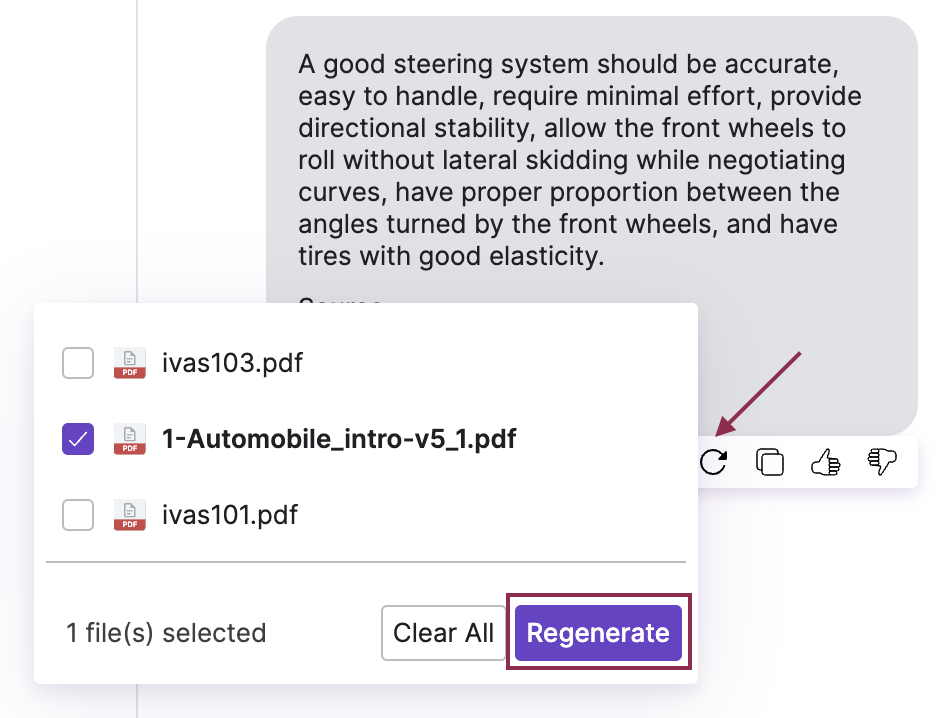Image resolution: width=936 pixels, height=718 pixels.
Task: Click the PDF icon beside 1-Automobile_intro-v5_1.pdf
Action: tap(129, 439)
